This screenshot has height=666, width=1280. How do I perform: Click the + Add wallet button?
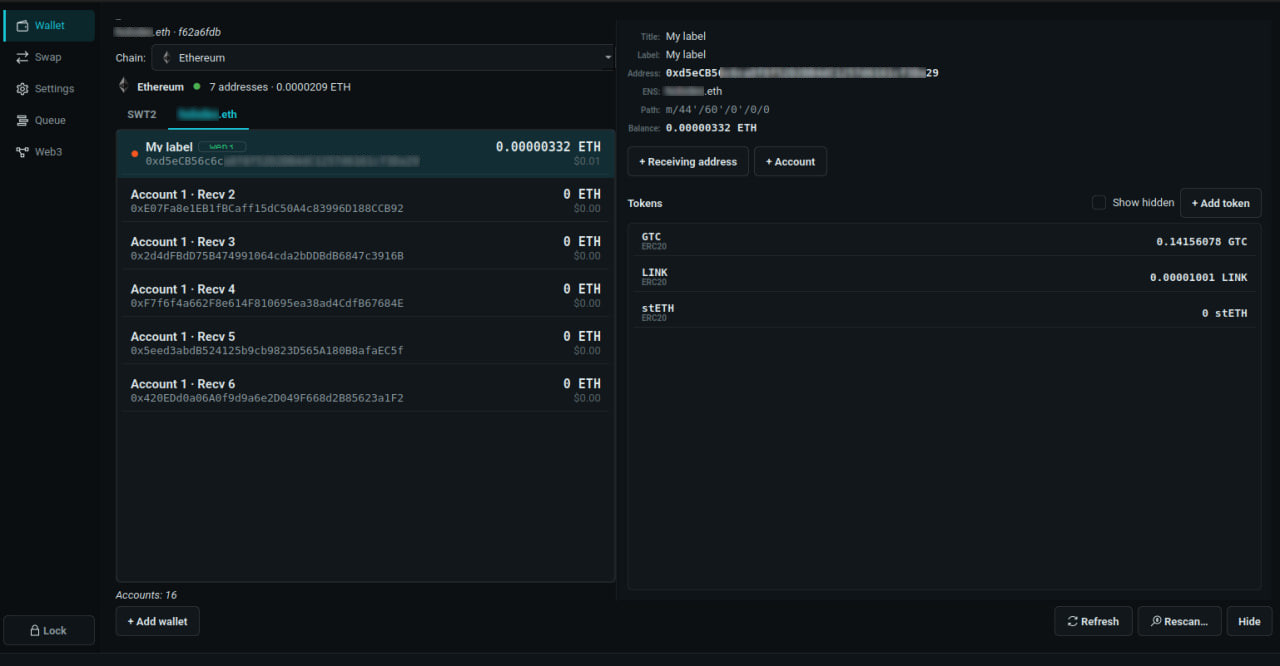[158, 621]
